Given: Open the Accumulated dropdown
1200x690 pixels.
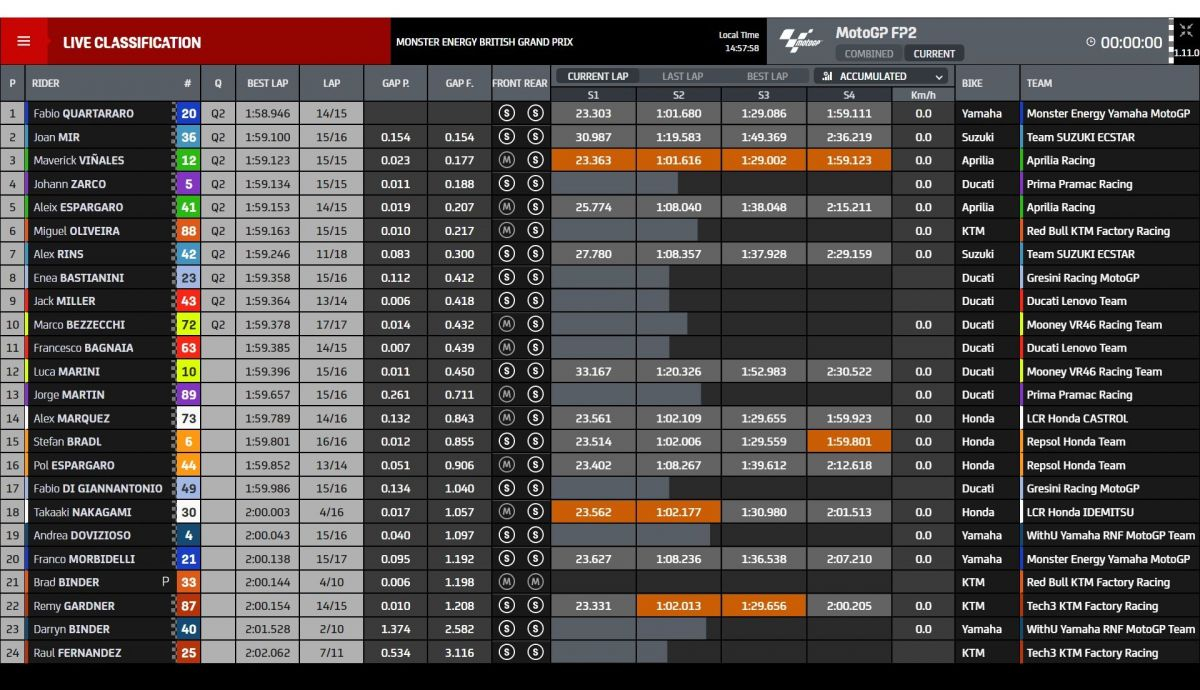Looking at the screenshot, I should pos(883,76).
